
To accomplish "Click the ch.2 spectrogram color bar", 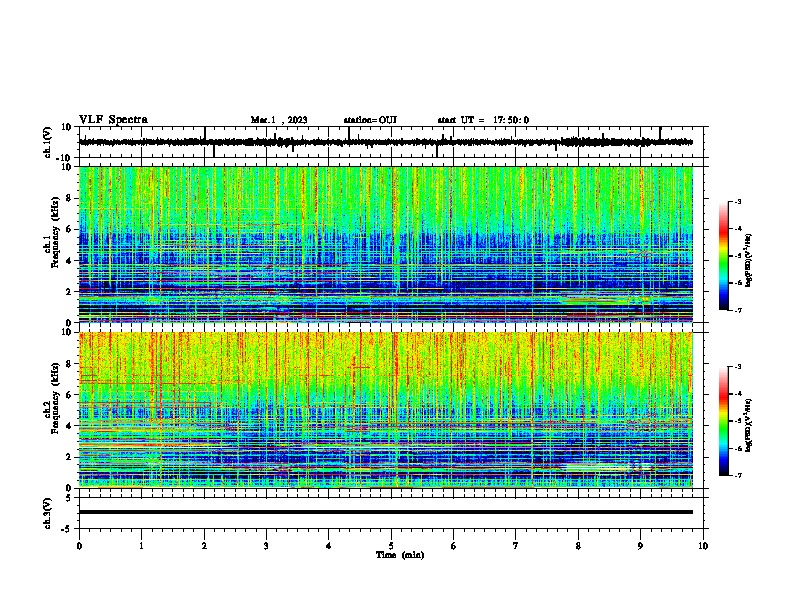I will [x=723, y=421].
